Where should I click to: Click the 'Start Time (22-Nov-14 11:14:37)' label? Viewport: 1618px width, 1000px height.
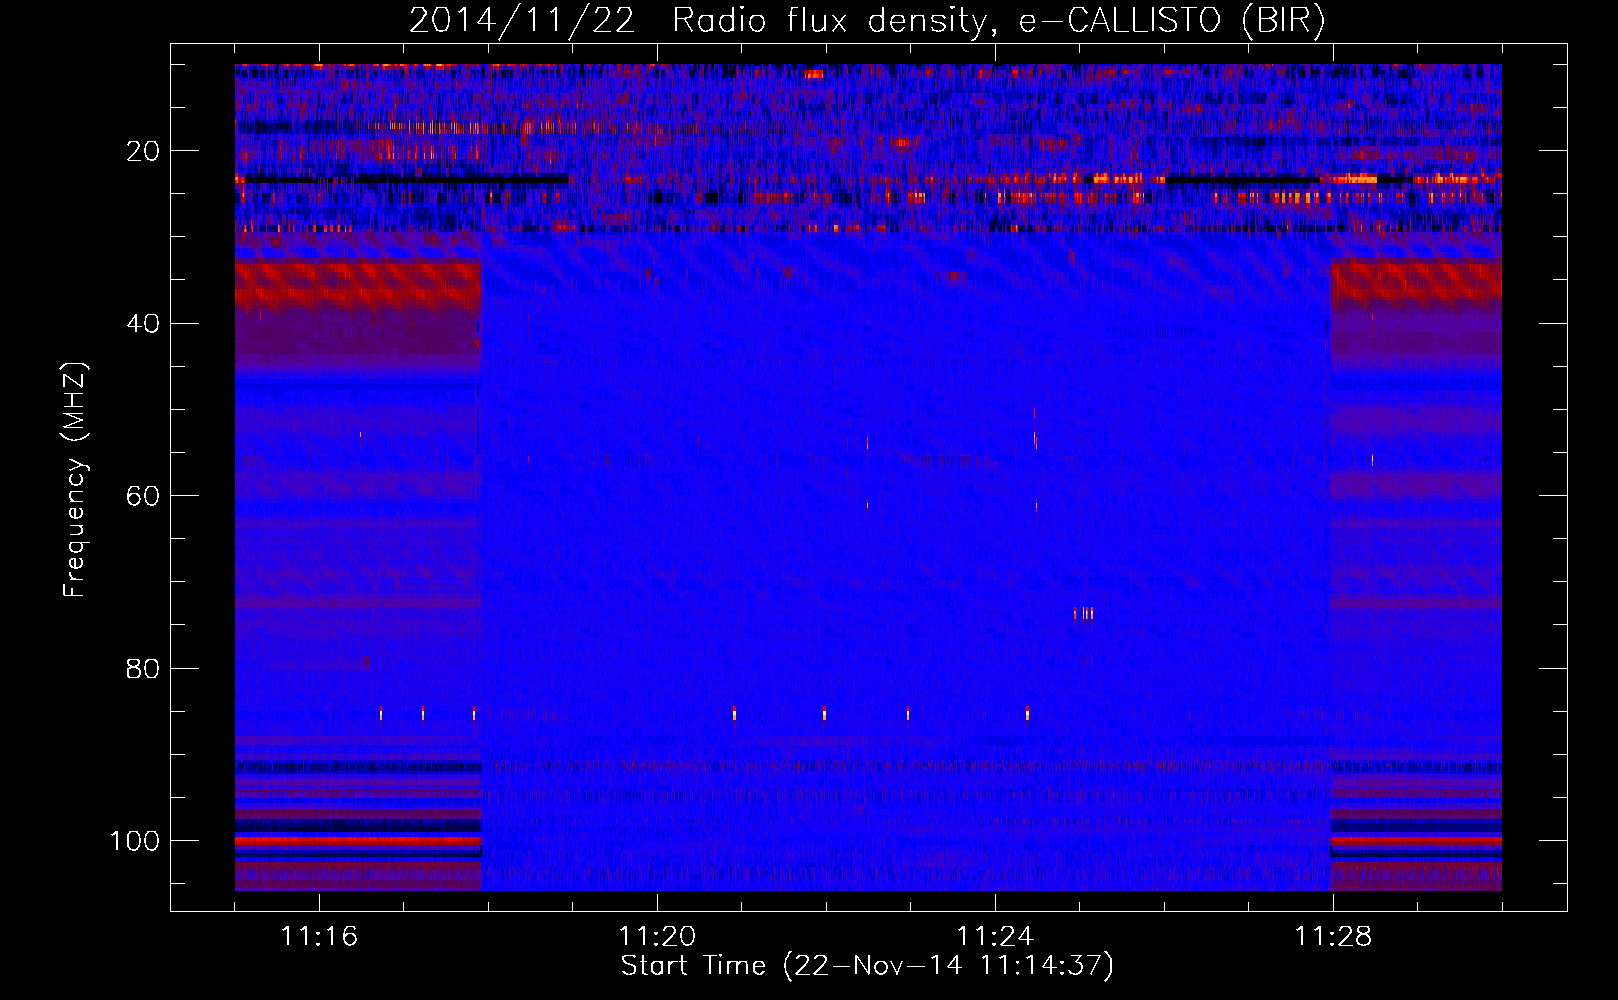(x=867, y=967)
